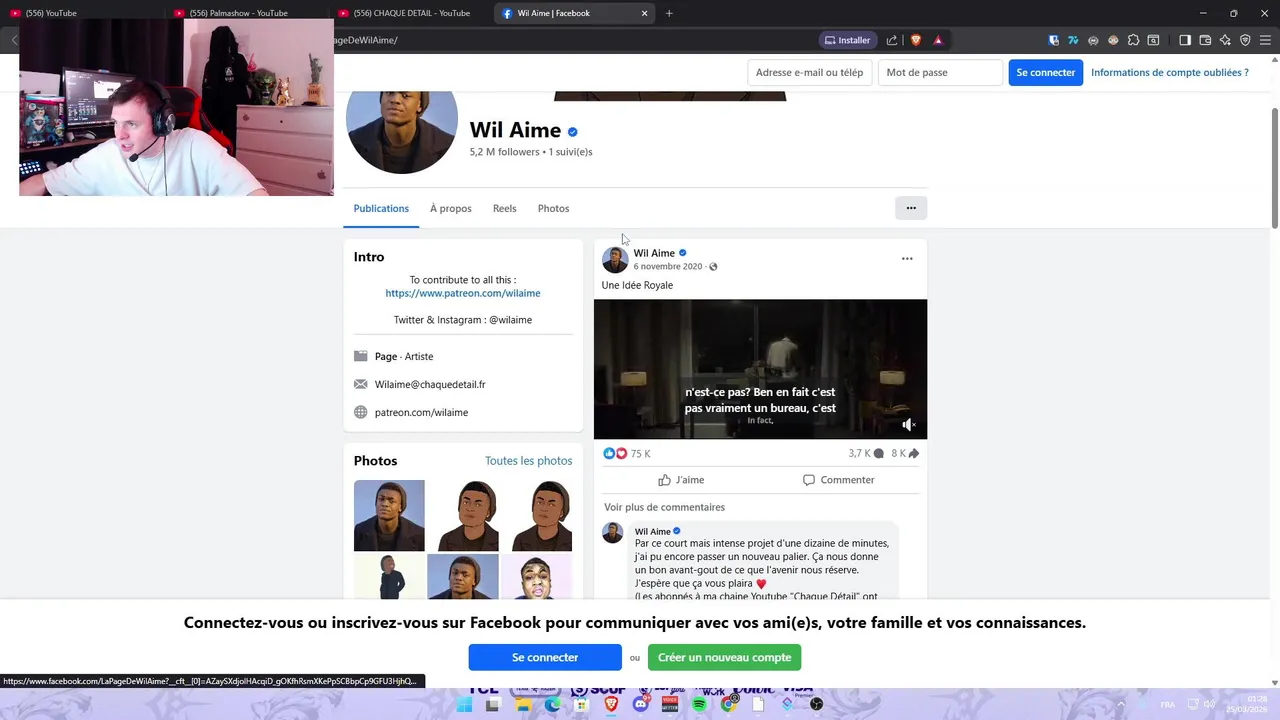Click the verified badge next to Wil Aime
Viewport: 1280px width, 720px height.
coord(572,131)
